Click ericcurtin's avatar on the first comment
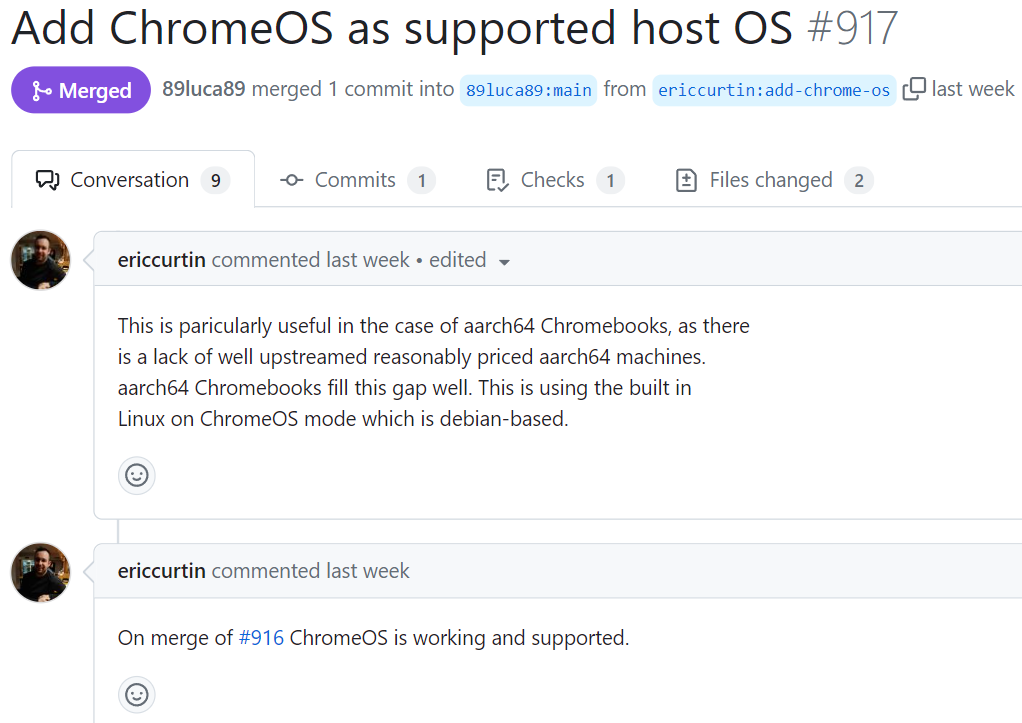This screenshot has height=723, width=1022. 40,260
